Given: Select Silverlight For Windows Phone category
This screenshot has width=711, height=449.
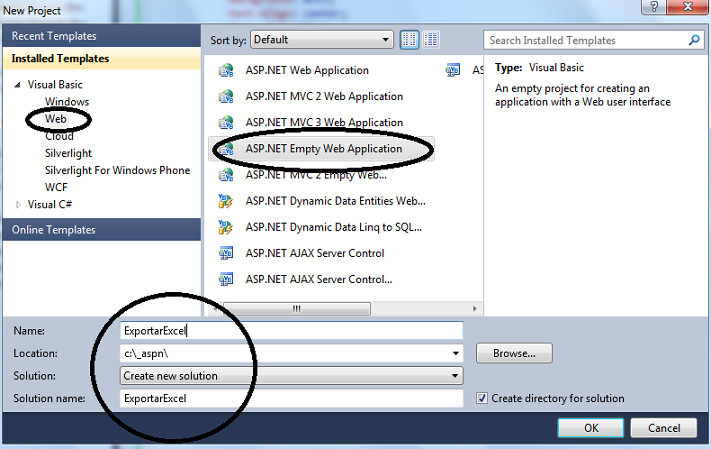Looking at the screenshot, I should point(117,171).
